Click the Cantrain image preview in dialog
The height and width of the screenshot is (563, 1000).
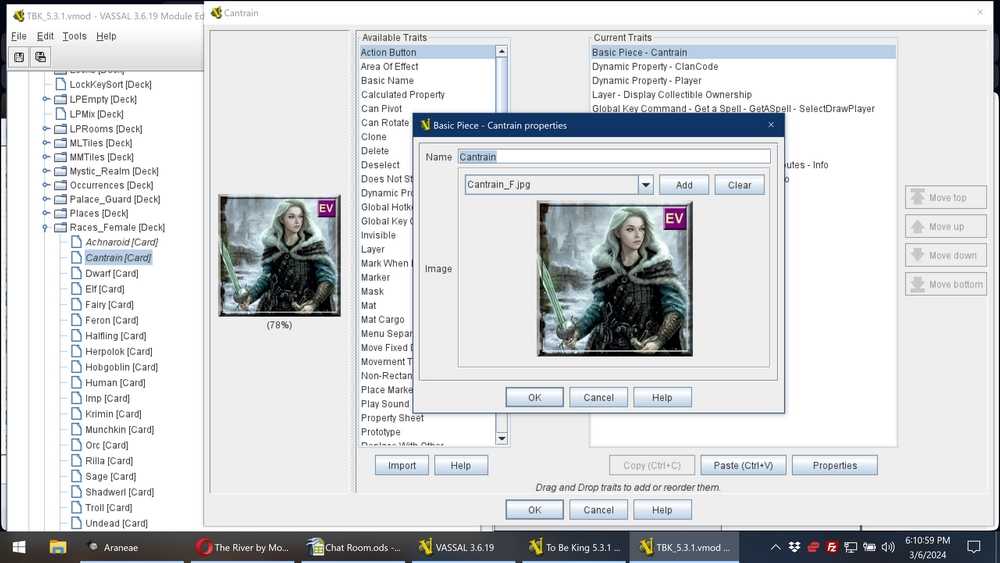pos(615,279)
